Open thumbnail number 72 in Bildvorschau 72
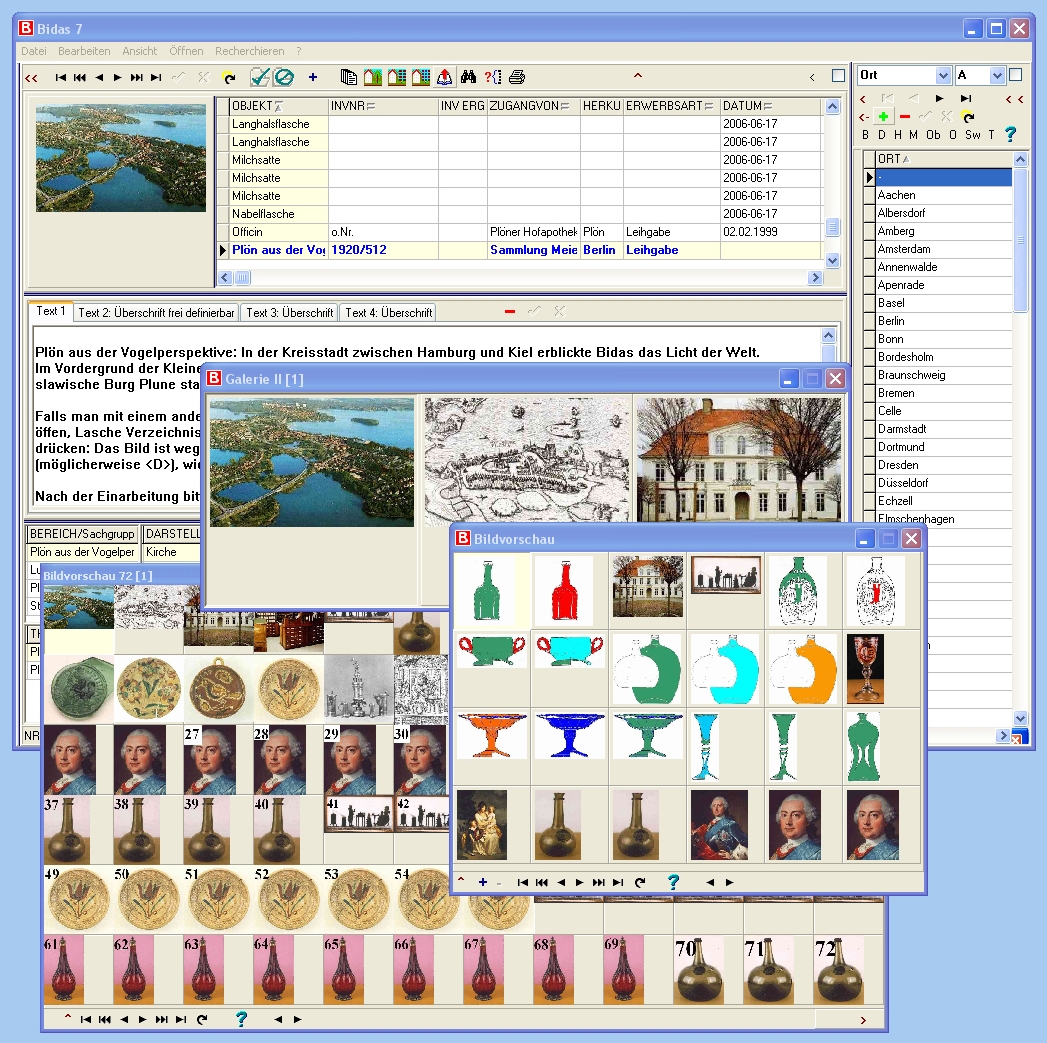Screen dimensions: 1047x1043 tap(839, 970)
